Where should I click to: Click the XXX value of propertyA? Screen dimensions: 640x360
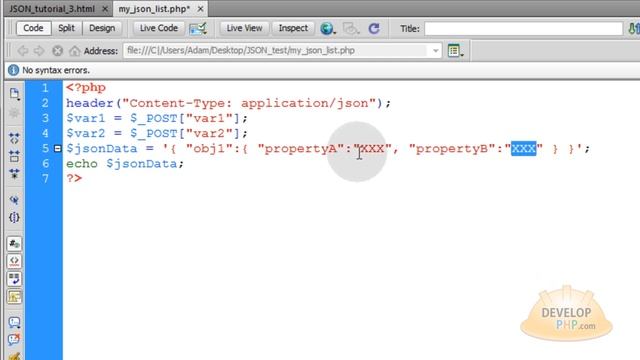coord(373,149)
